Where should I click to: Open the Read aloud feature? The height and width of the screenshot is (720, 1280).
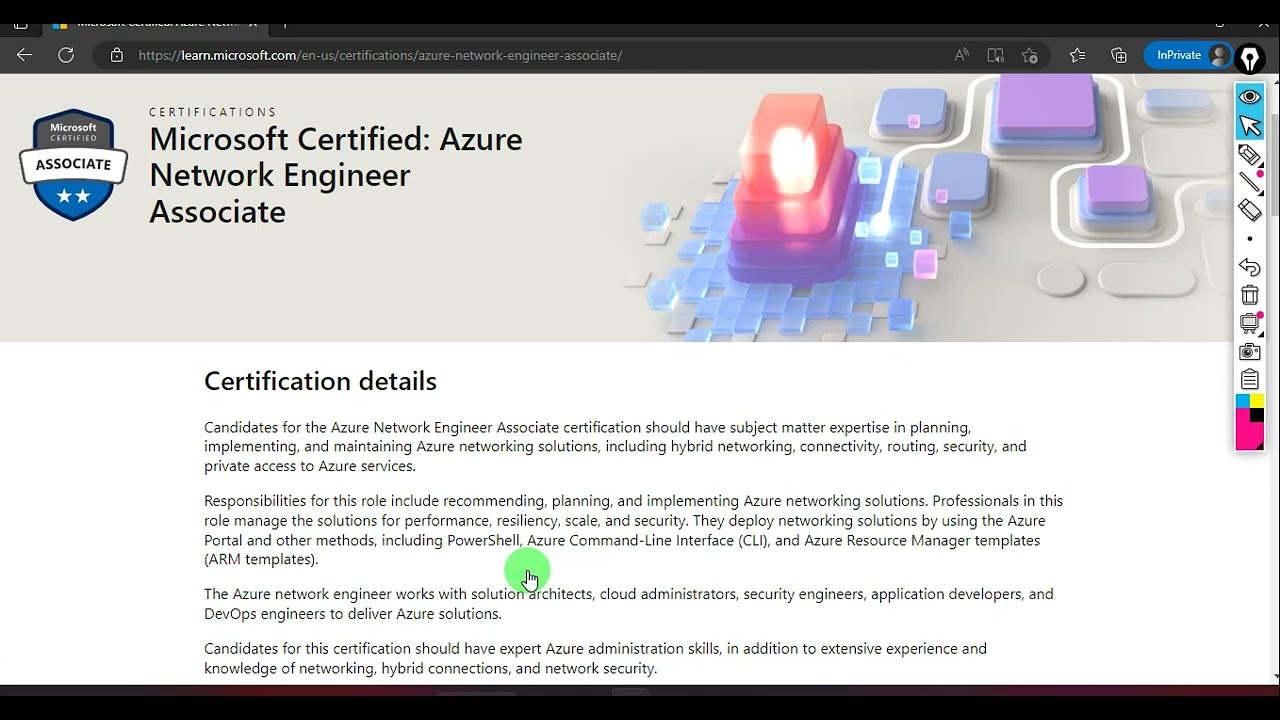(961, 55)
